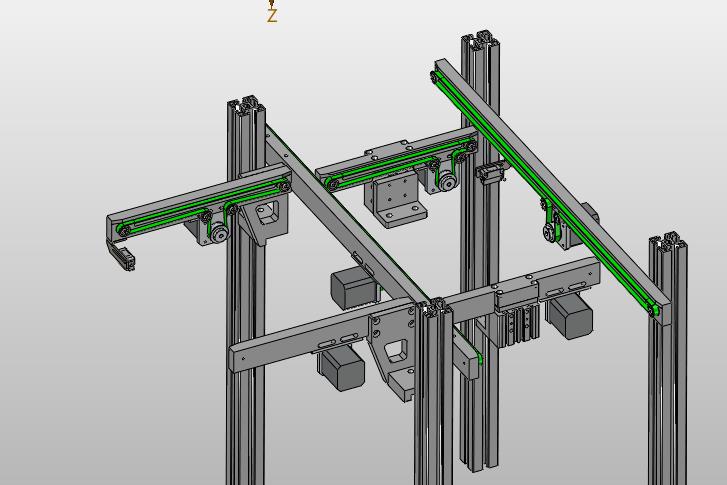
Task: Select the stepper motor under the front-left plate
Action: tap(341, 369)
